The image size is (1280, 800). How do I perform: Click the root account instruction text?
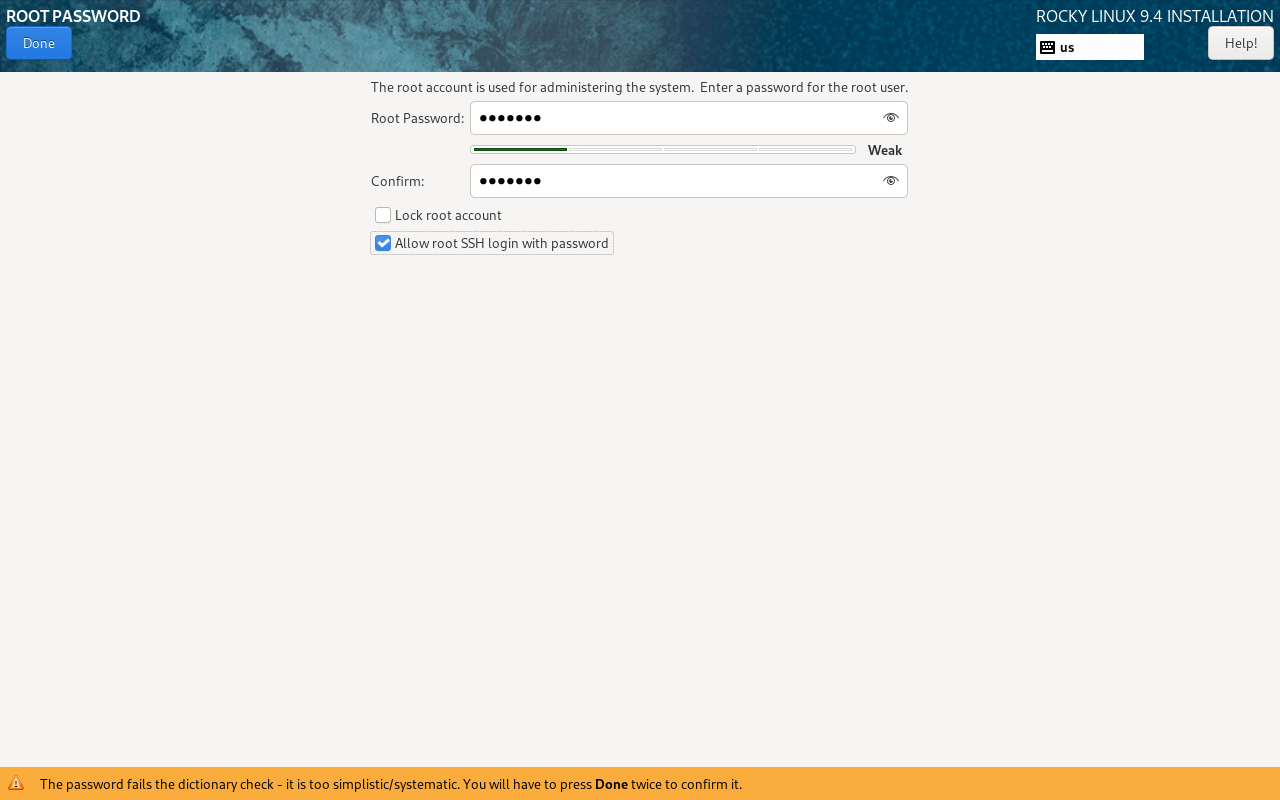point(639,87)
